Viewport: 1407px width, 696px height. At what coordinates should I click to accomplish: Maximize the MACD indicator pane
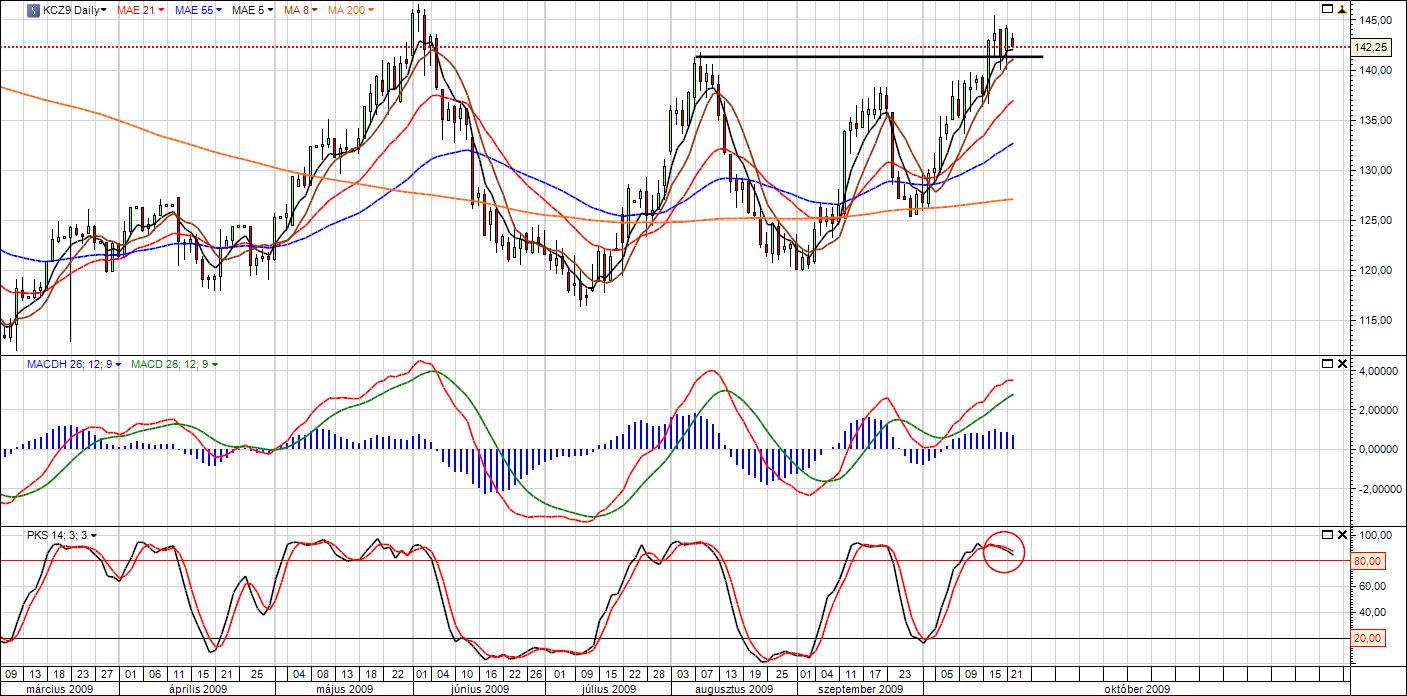tap(1327, 363)
